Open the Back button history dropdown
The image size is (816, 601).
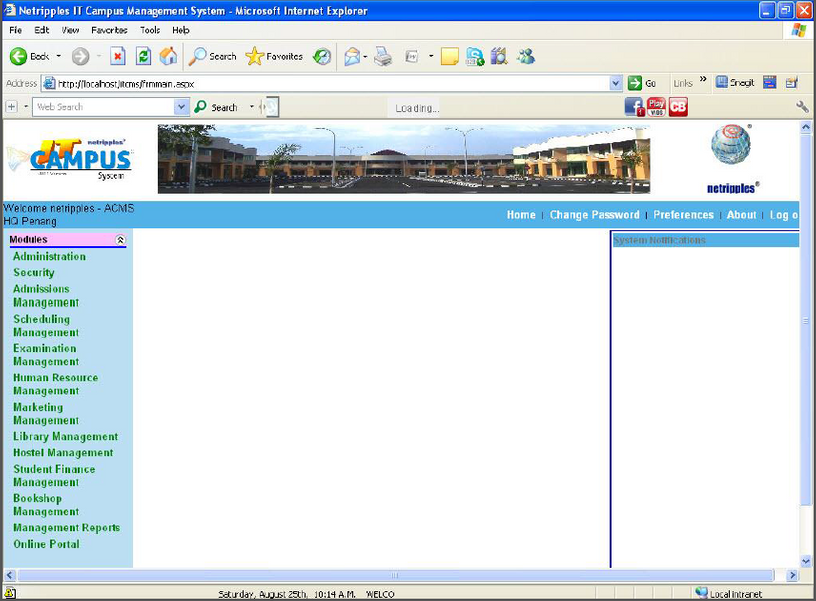(58, 56)
